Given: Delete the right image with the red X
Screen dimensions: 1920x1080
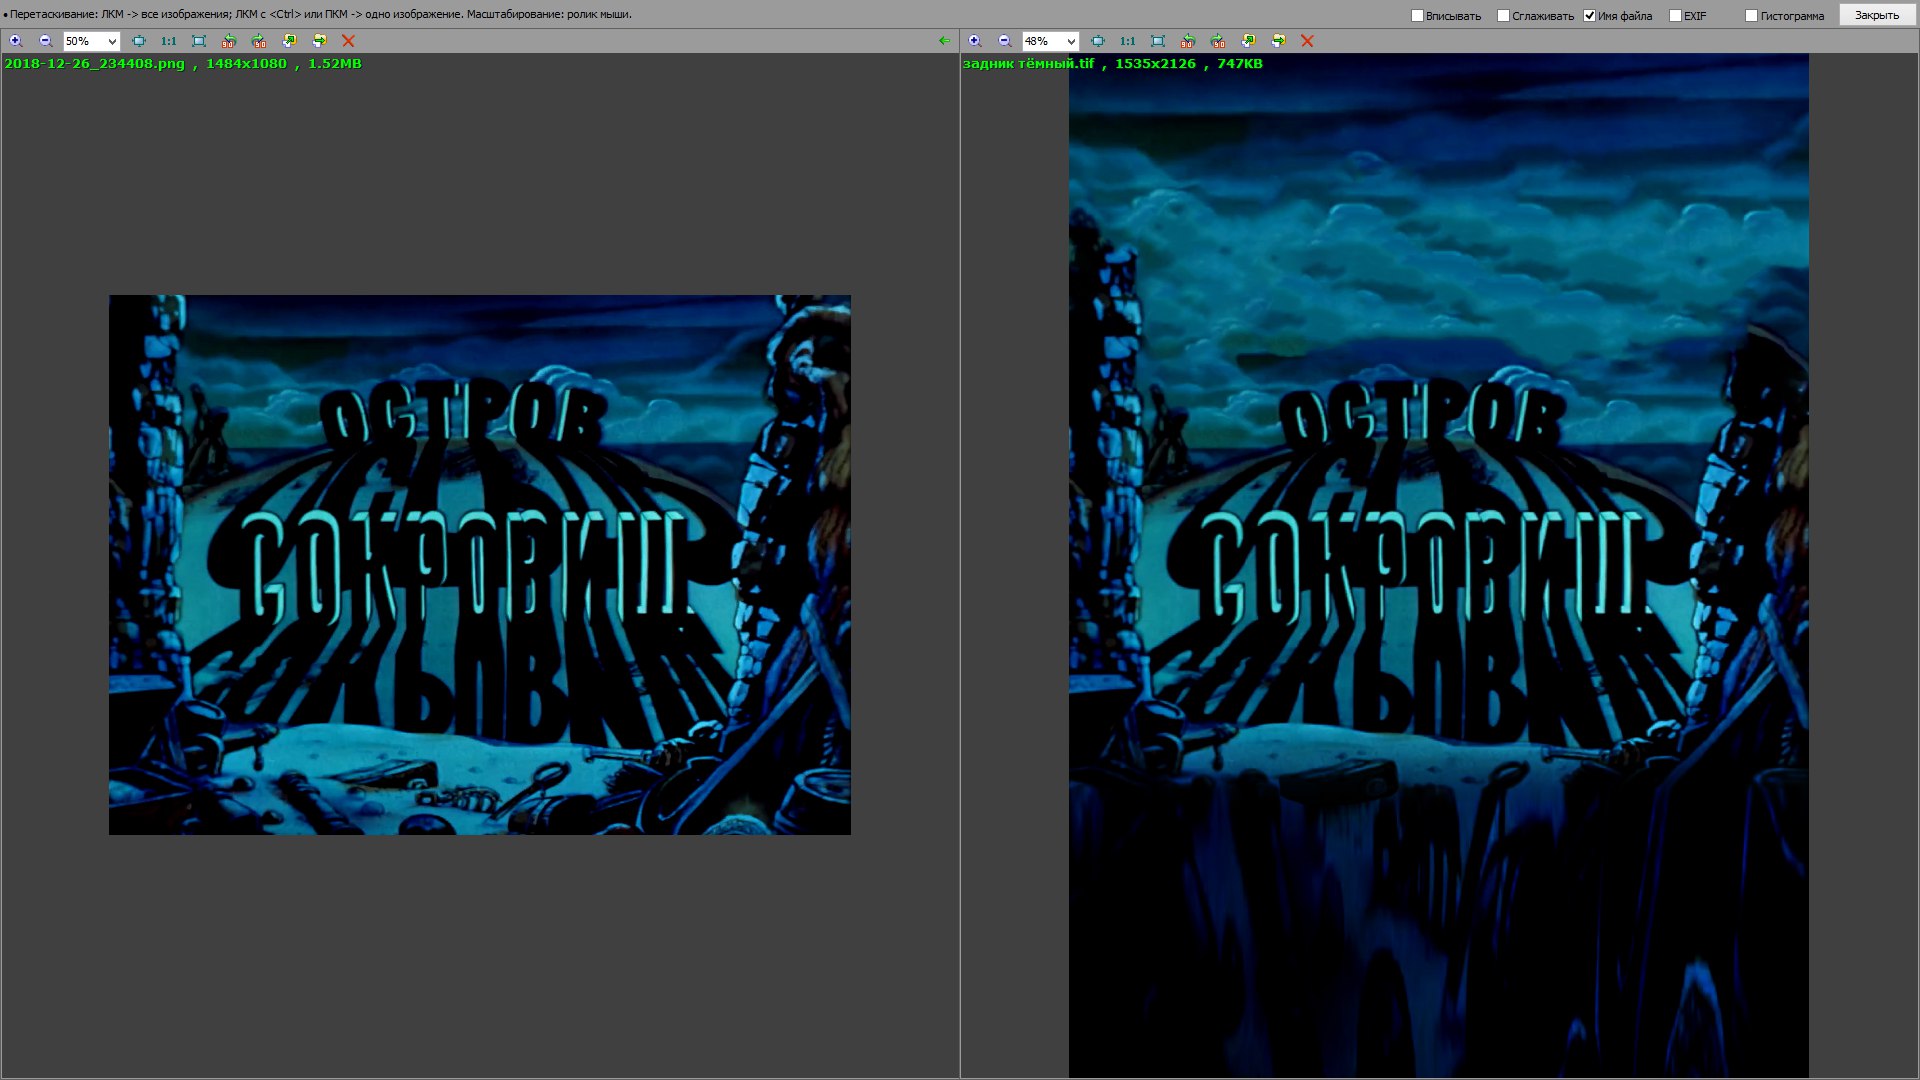Looking at the screenshot, I should (x=1307, y=41).
